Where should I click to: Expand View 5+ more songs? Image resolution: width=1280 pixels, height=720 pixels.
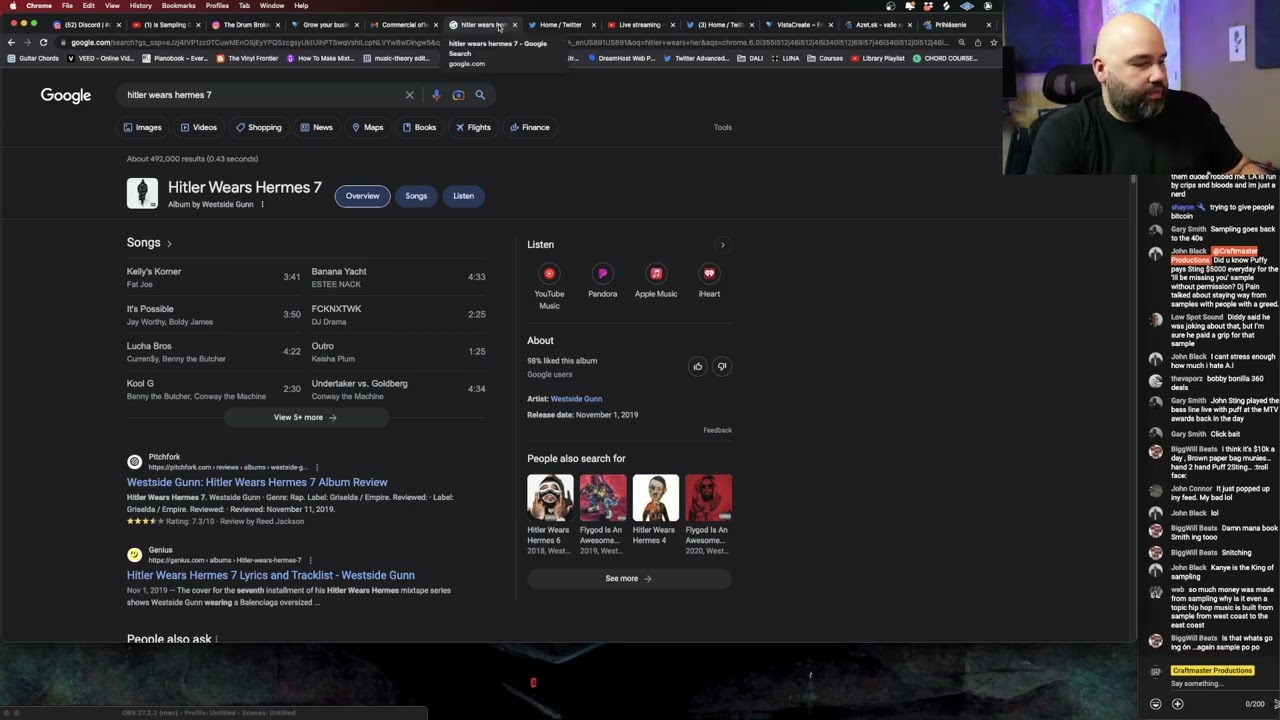pos(305,417)
